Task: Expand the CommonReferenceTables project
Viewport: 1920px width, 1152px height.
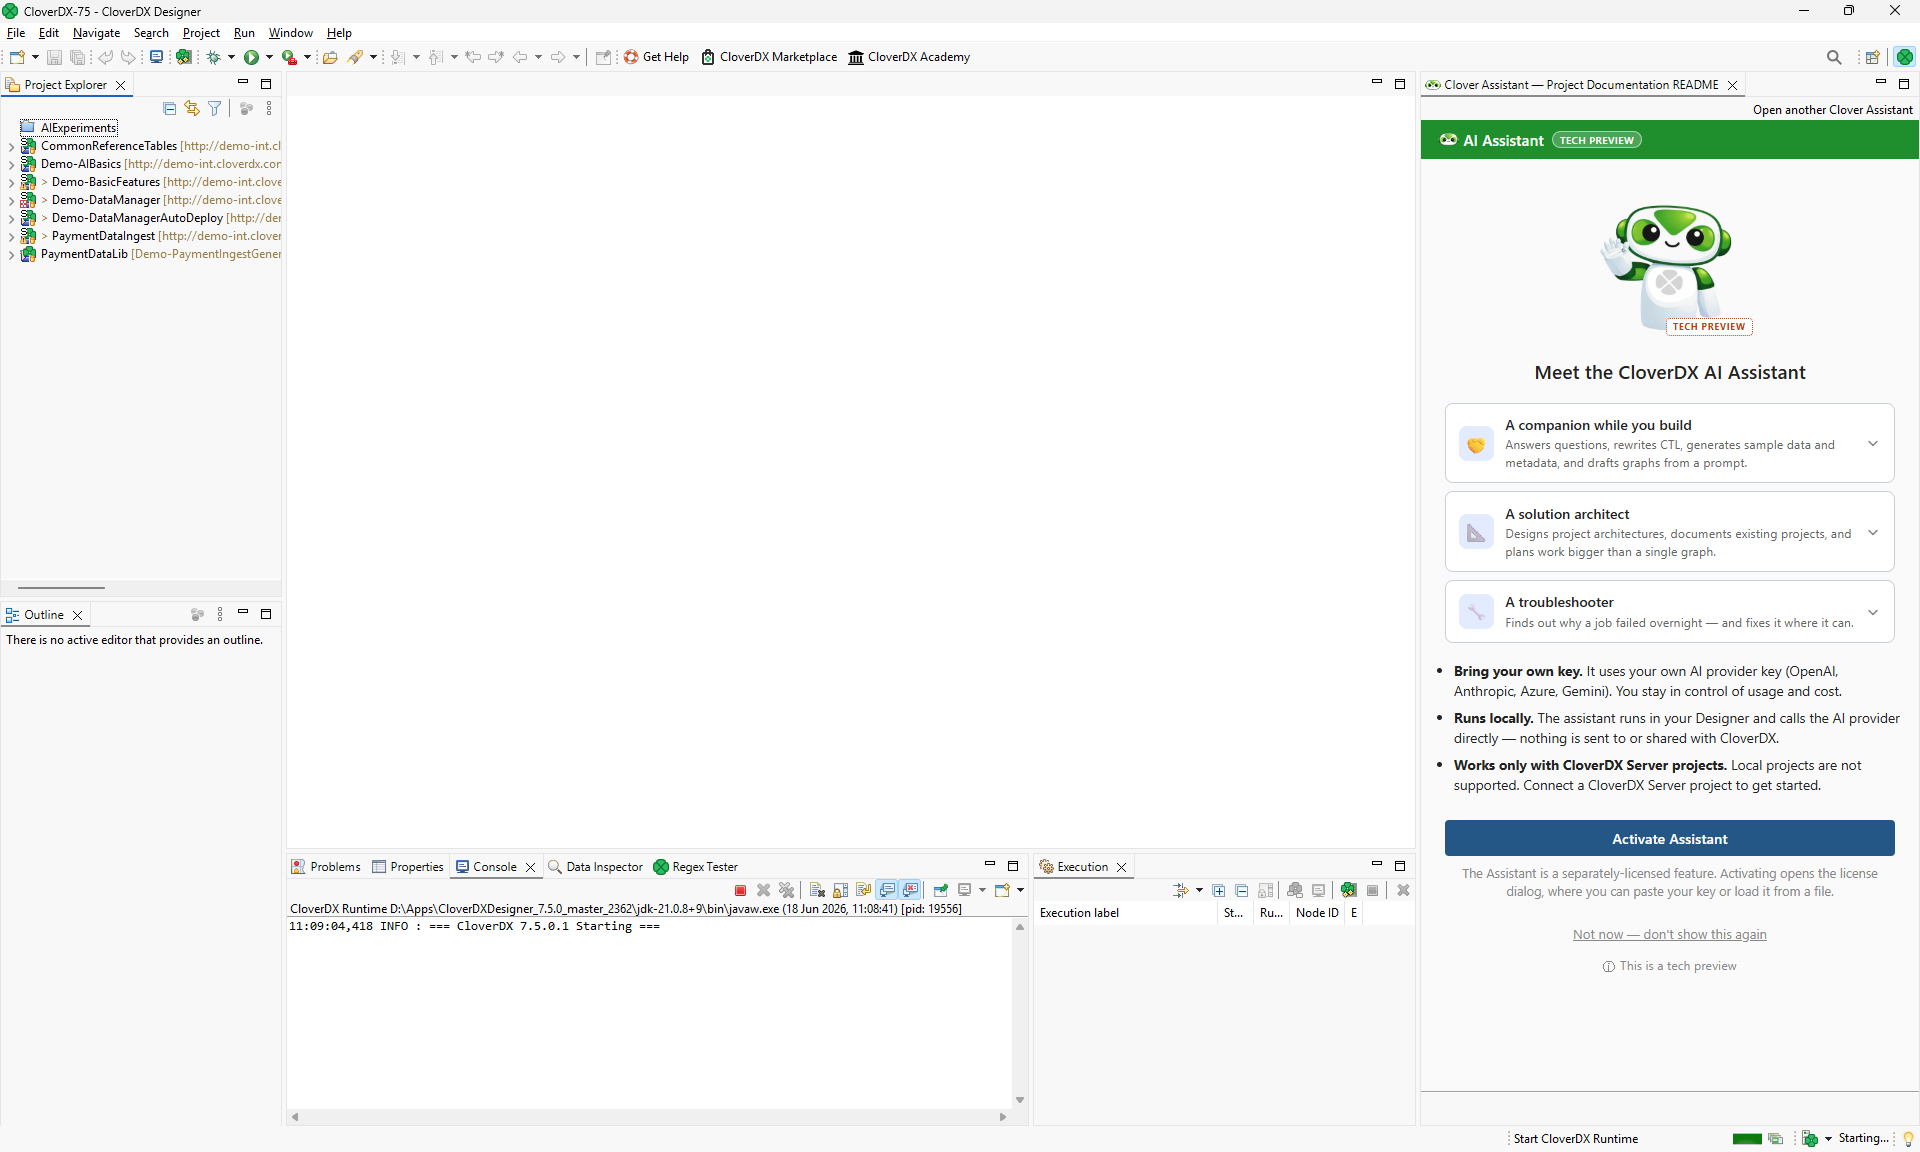Action: click(x=11, y=147)
